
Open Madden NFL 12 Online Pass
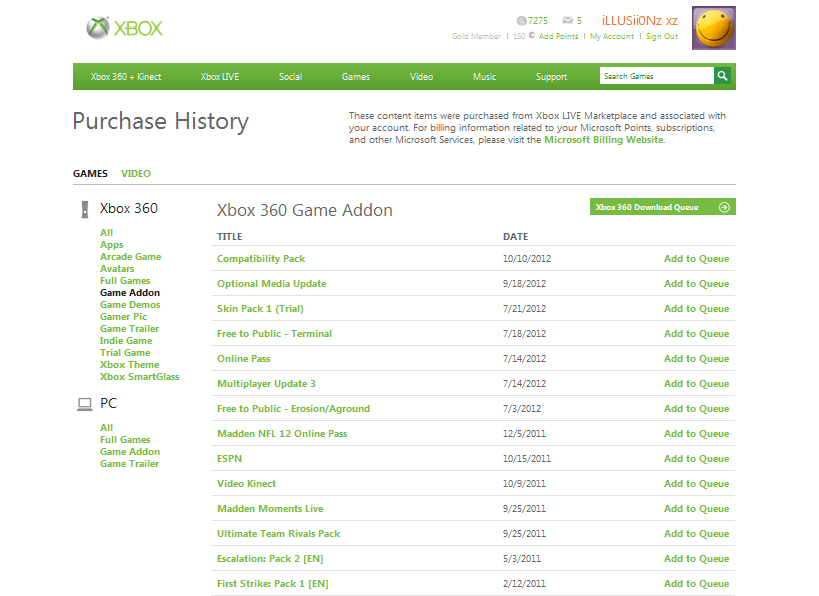(x=282, y=434)
